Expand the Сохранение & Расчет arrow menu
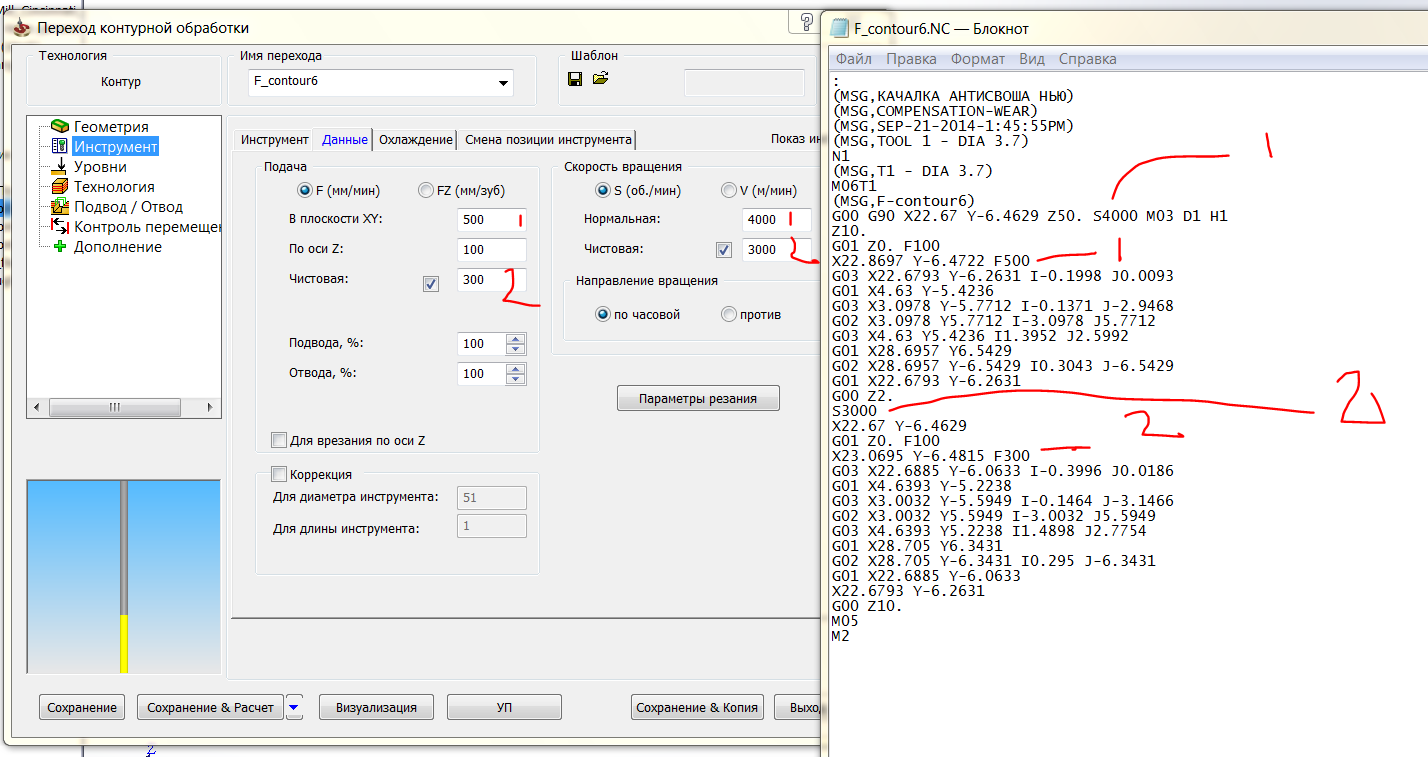The width and height of the screenshot is (1428, 757). (x=293, y=708)
